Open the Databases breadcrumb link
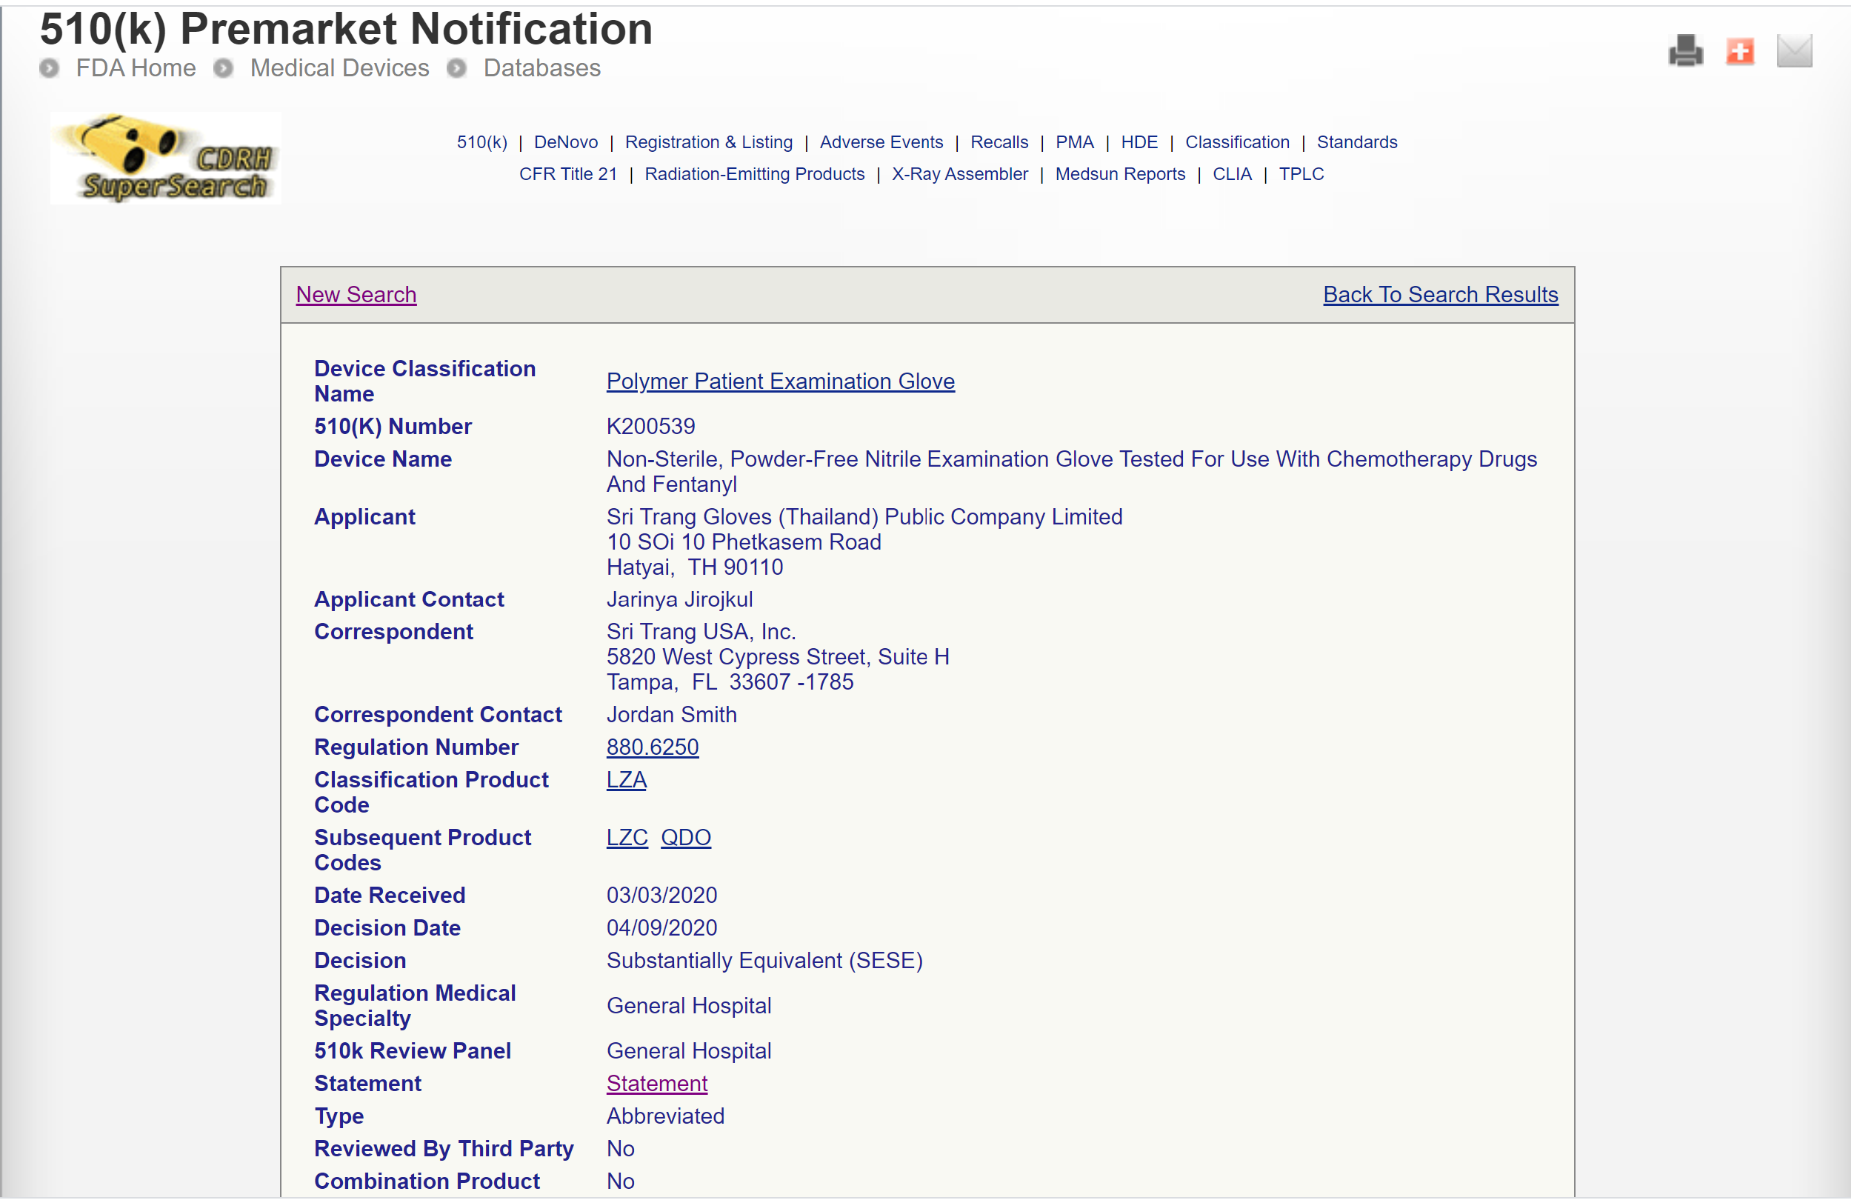The image size is (1851, 1200). pyautogui.click(x=542, y=68)
